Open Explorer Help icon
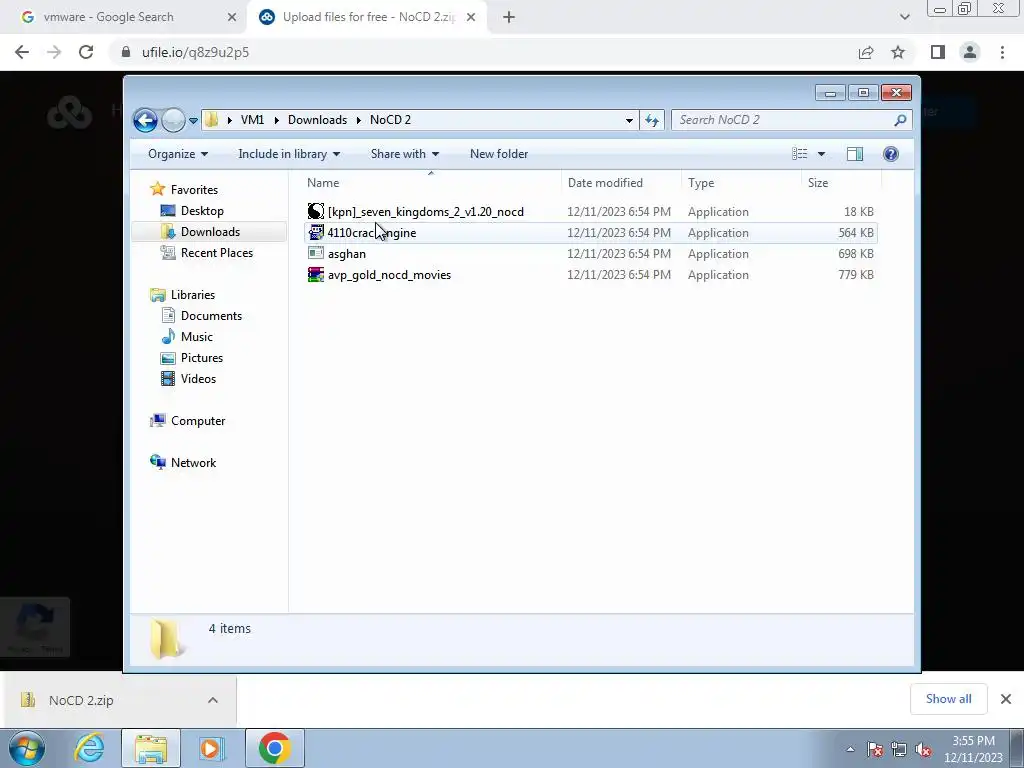The image size is (1024, 768). tap(891, 154)
